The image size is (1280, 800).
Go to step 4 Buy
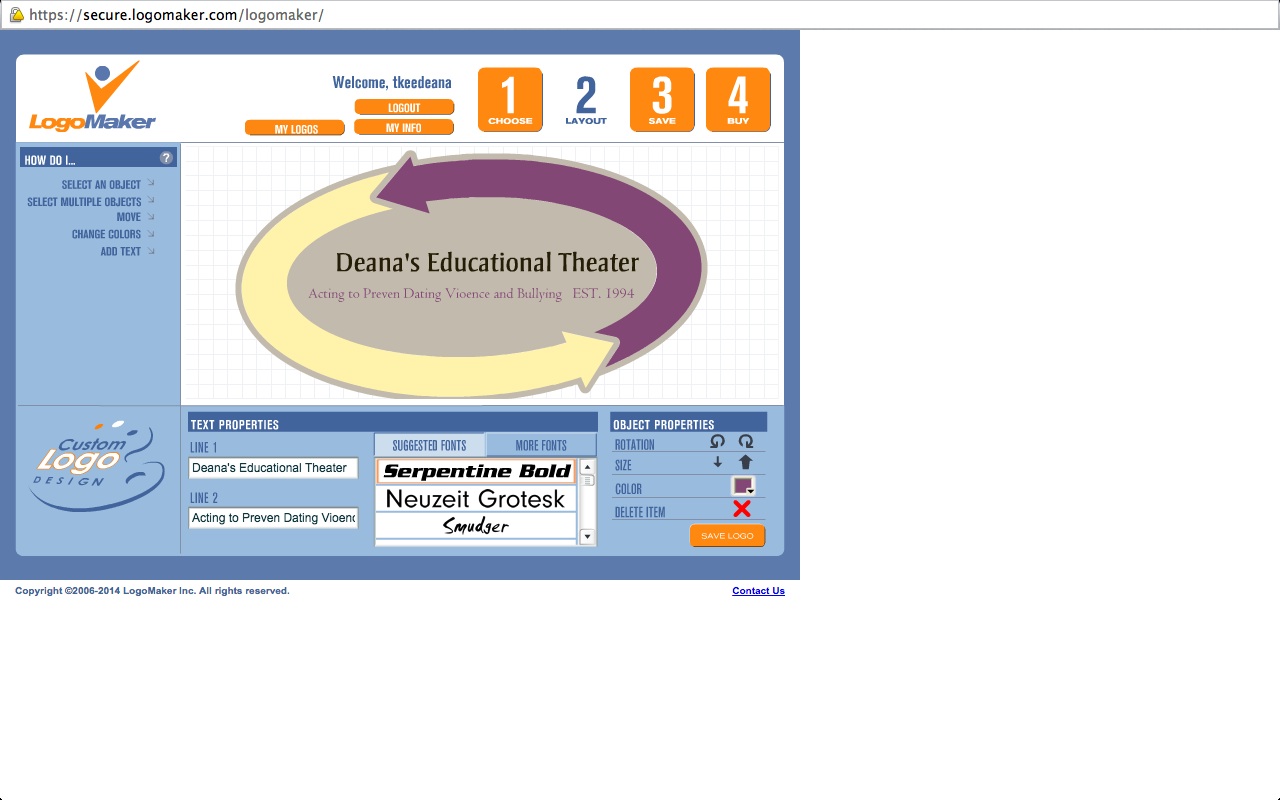pyautogui.click(x=738, y=100)
